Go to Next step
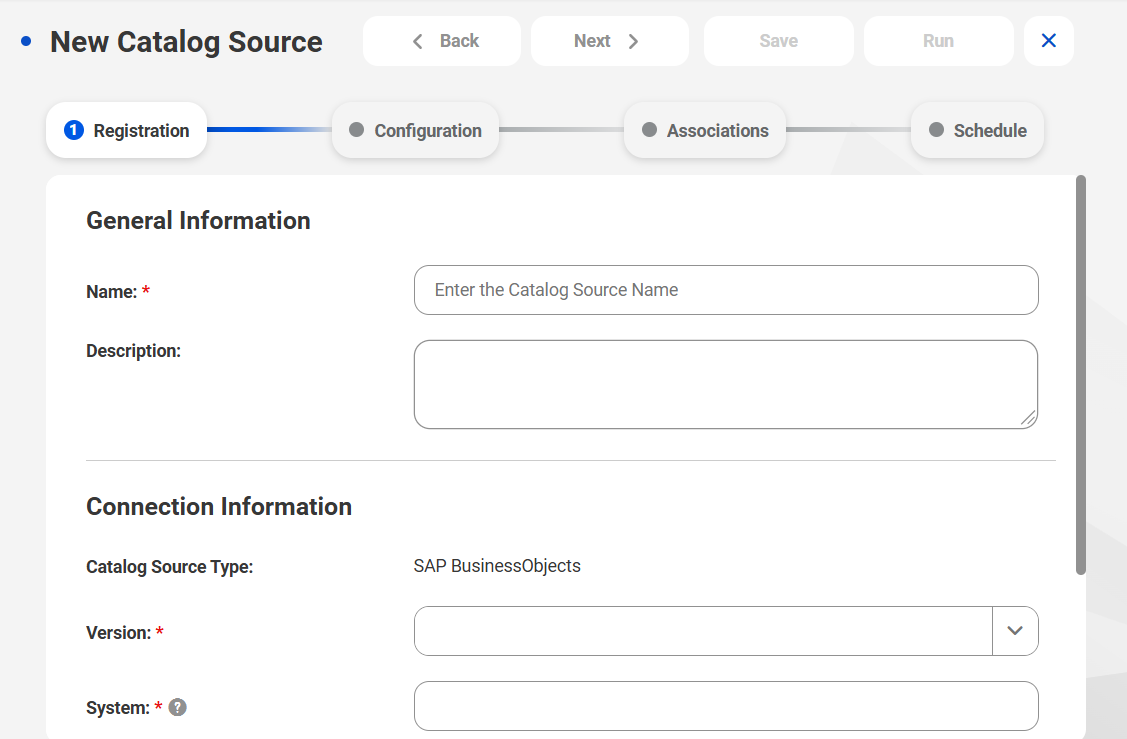The width and height of the screenshot is (1127, 739). (610, 41)
